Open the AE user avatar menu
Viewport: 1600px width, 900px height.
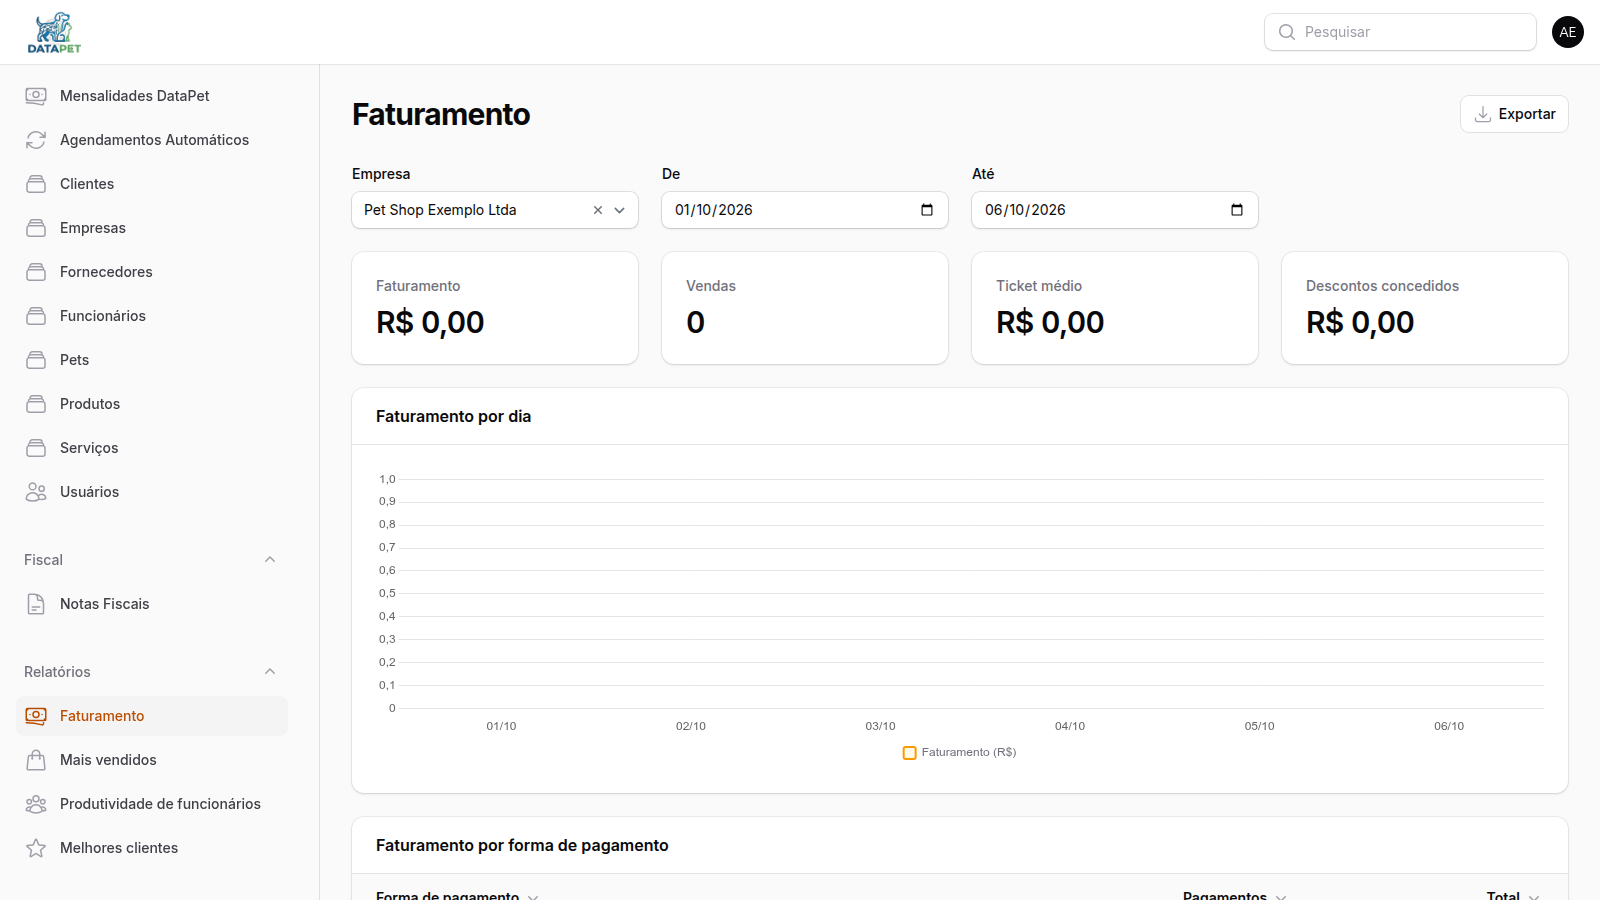pos(1568,32)
